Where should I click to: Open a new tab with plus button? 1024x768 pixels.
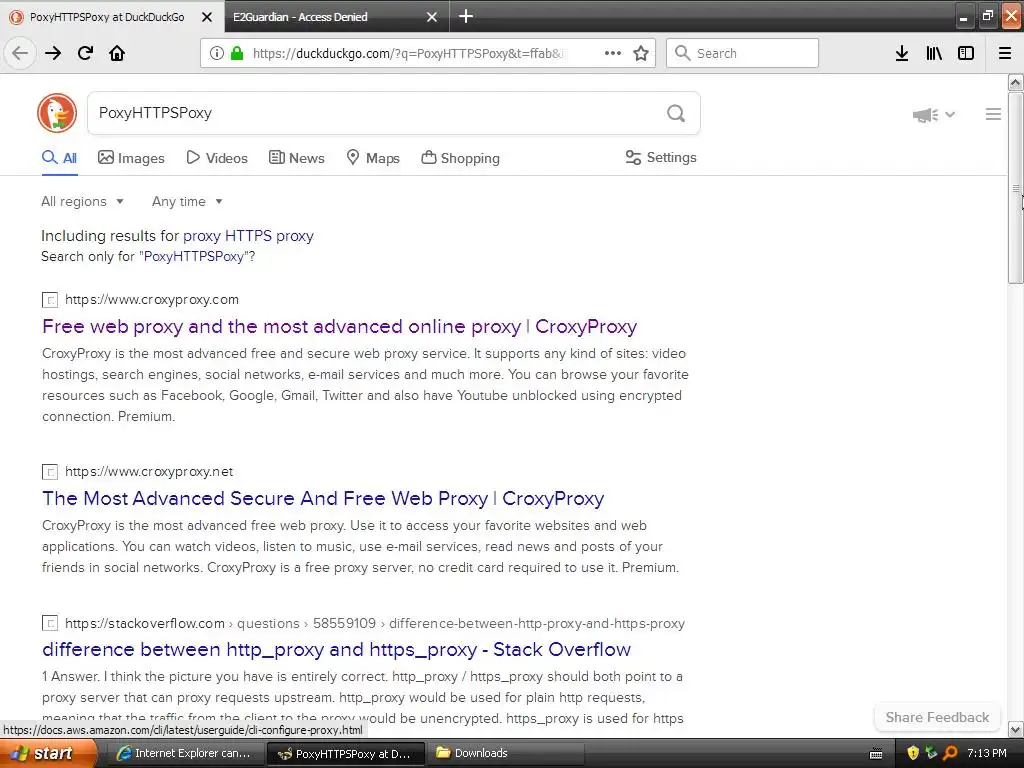point(466,16)
